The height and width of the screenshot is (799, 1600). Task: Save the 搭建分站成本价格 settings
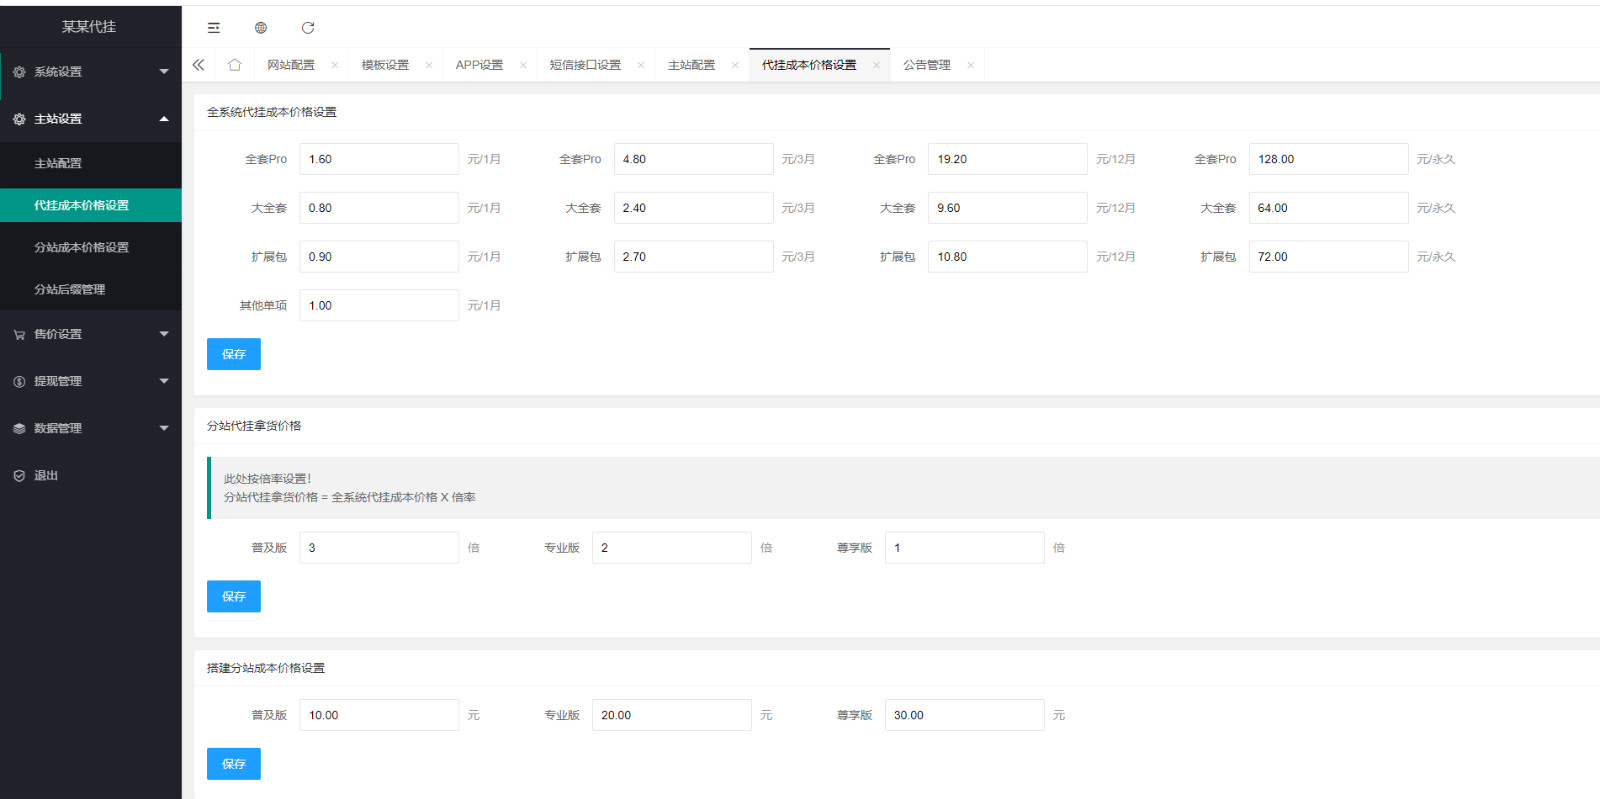point(234,764)
